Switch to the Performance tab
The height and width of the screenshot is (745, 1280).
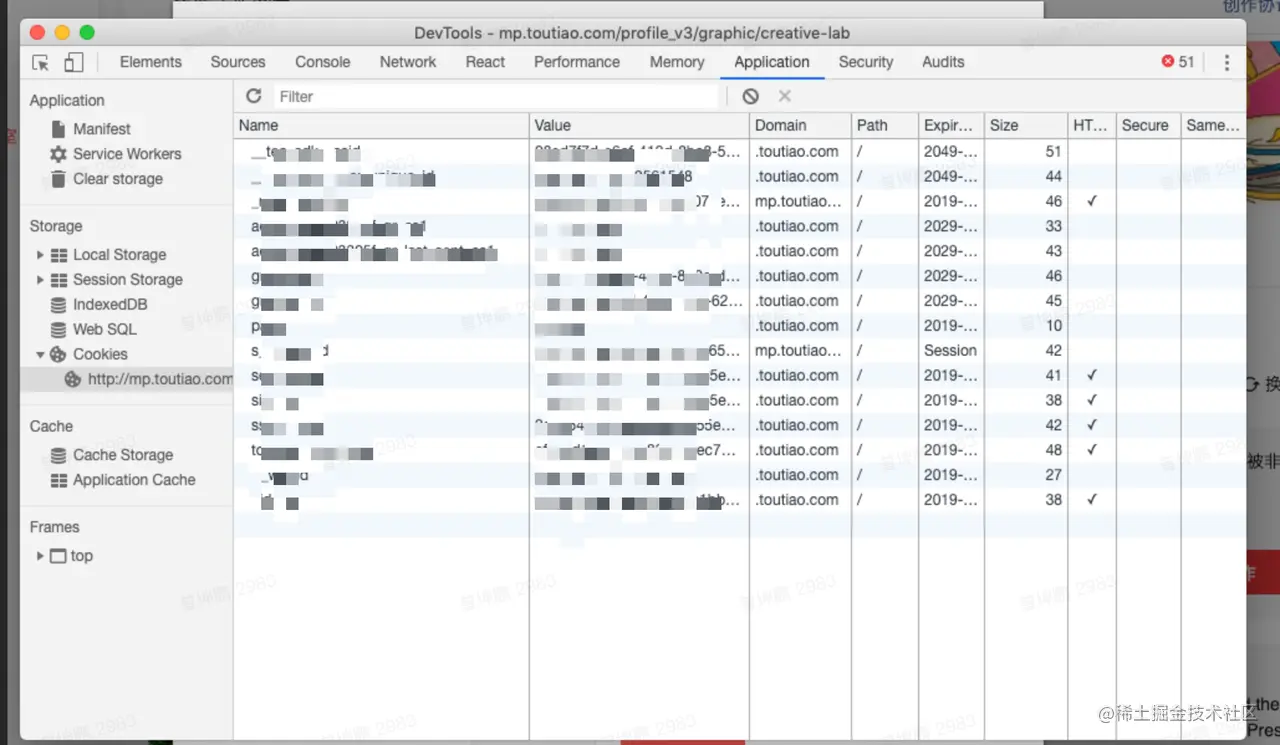[577, 62]
